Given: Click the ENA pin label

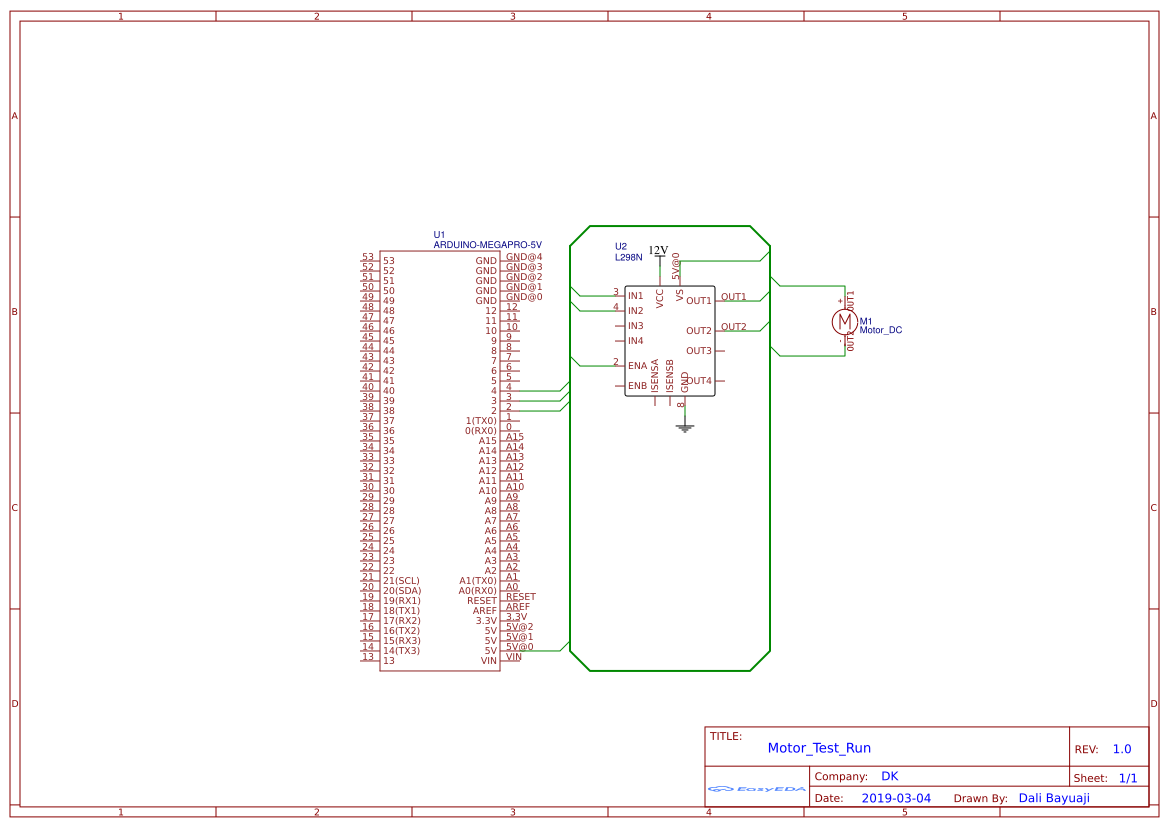Looking at the screenshot, I should 637,365.
